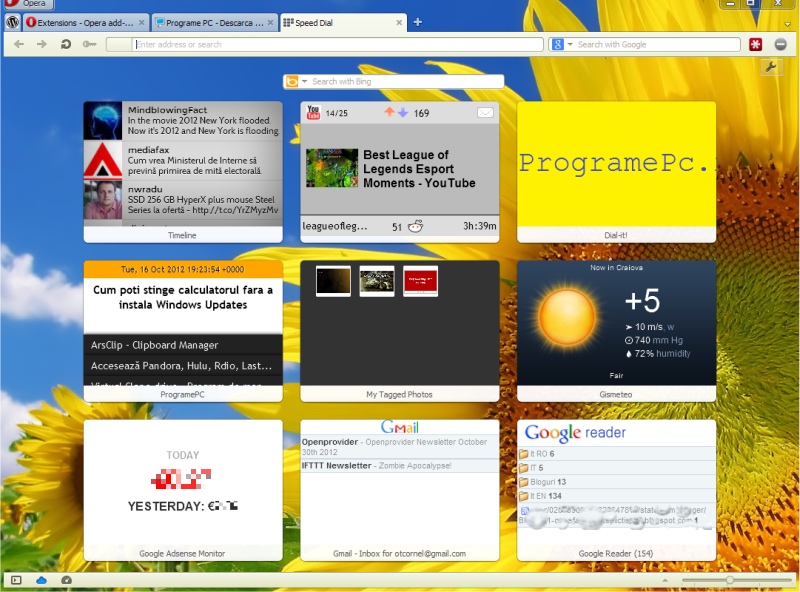Open the Opera main menu button

[x=28, y=4]
